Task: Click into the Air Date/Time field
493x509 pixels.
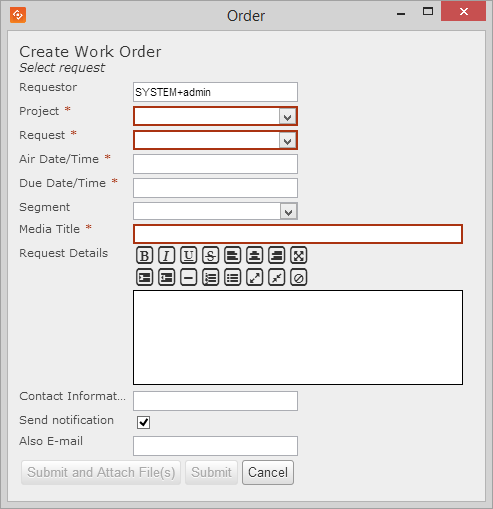Action: tap(215, 164)
